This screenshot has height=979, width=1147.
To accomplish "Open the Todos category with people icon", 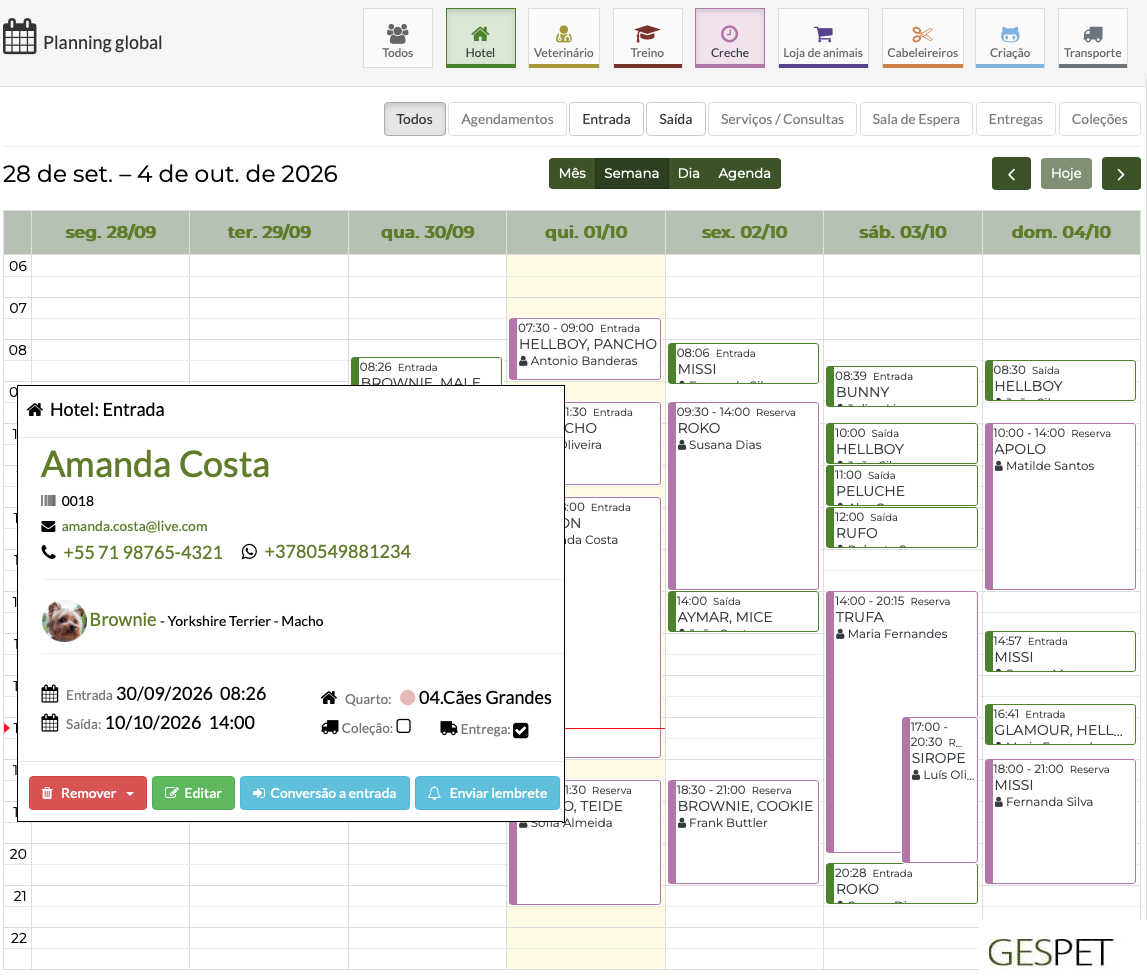I will pos(398,38).
